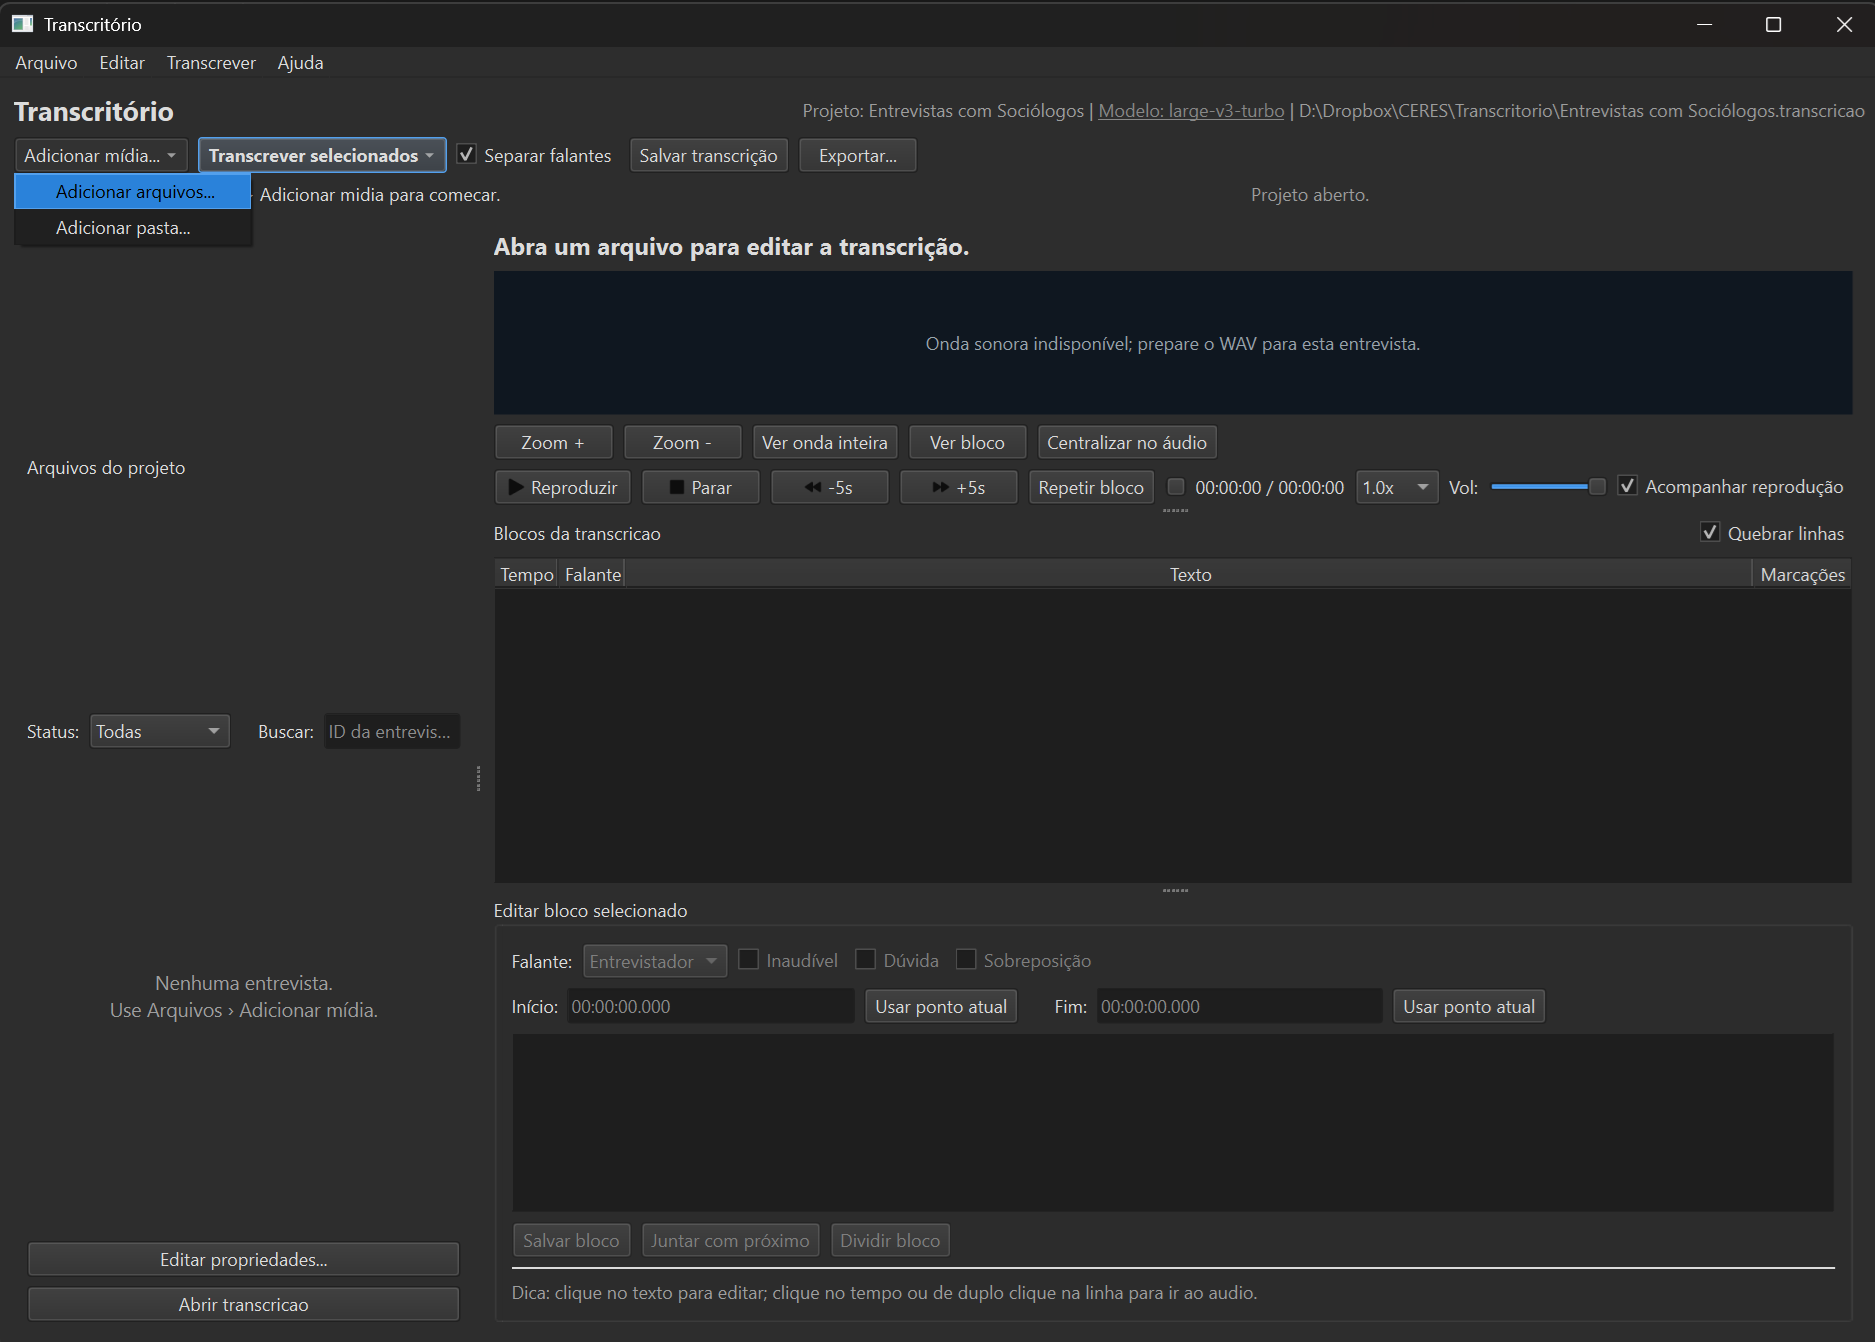1875x1342 pixels.
Task: Open the Transcrever menu
Action: tap(211, 62)
